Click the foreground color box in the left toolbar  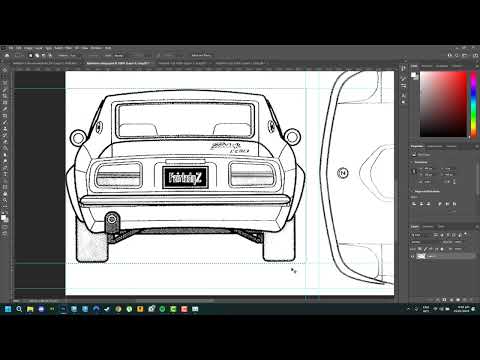(3, 217)
